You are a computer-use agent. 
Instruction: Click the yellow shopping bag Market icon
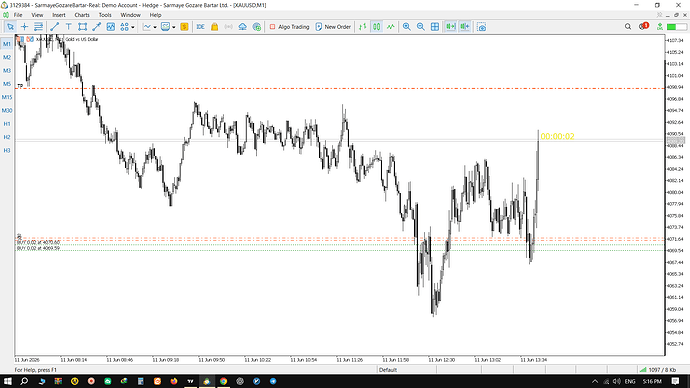pyautogui.click(x=214, y=27)
